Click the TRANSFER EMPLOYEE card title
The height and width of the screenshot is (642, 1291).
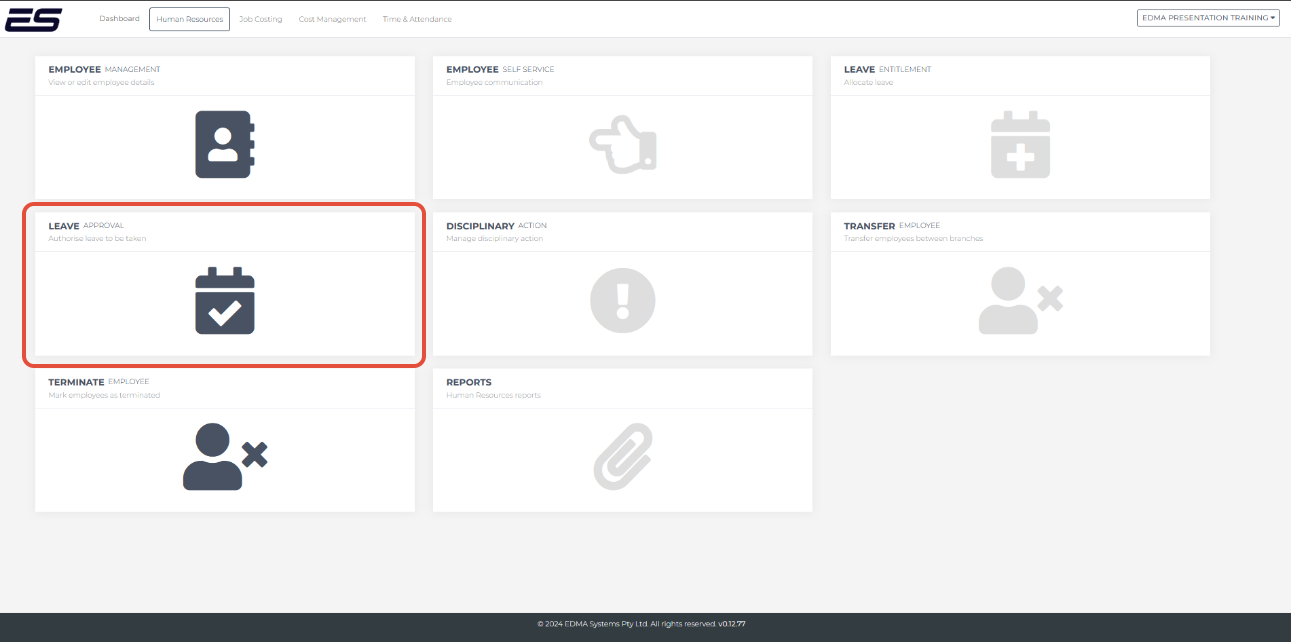pos(892,226)
